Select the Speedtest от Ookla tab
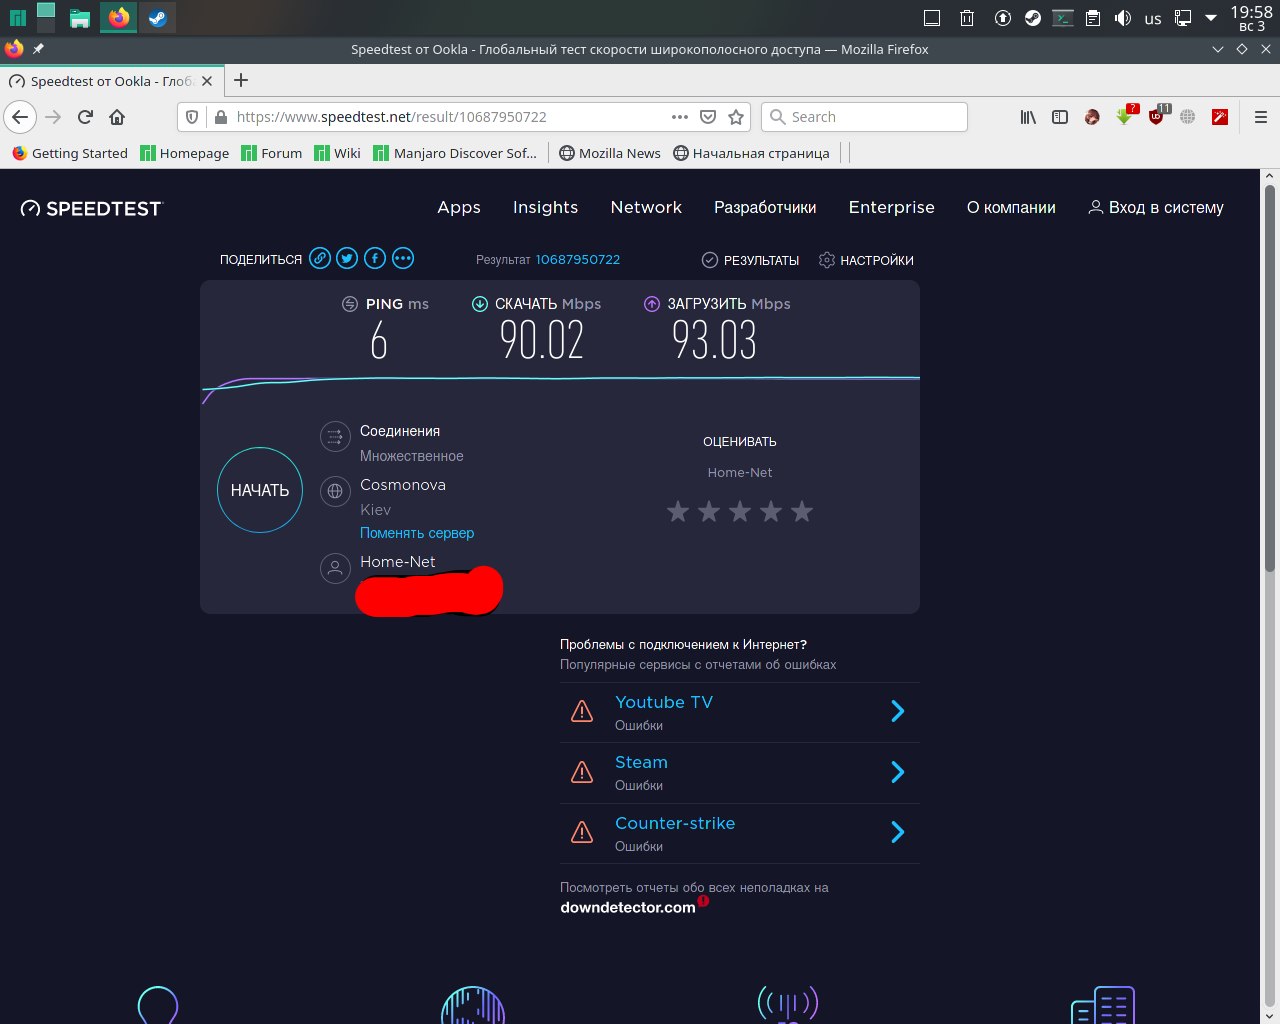Screen dimensions: 1280x1024 pos(110,81)
